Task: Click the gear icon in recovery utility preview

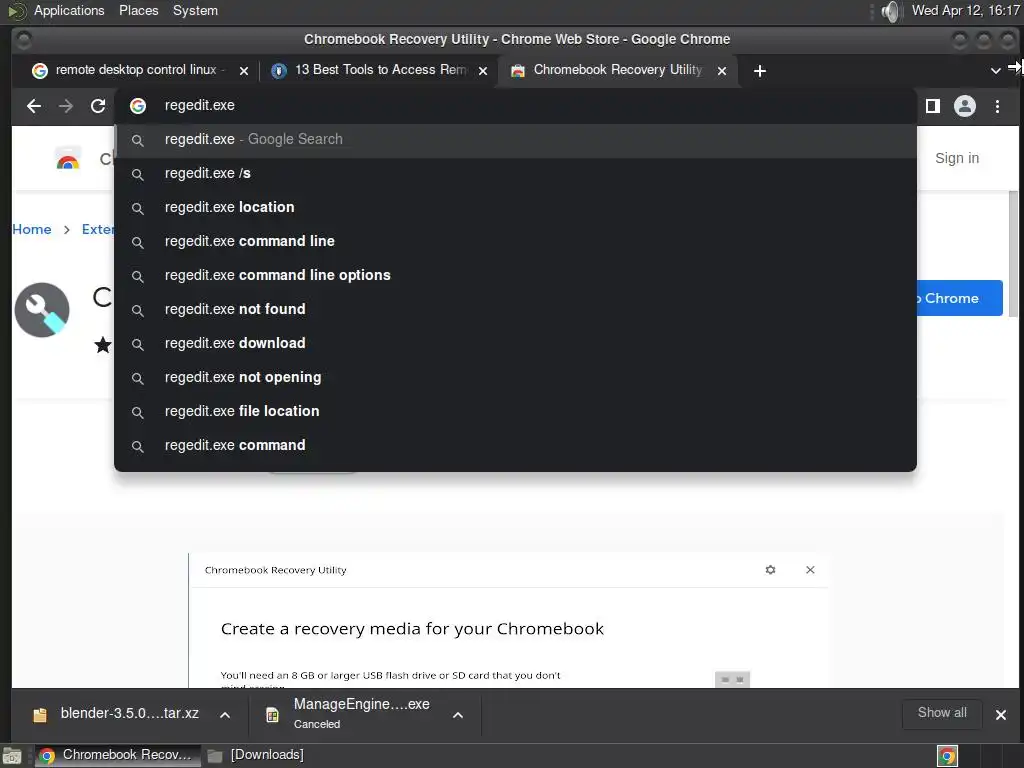Action: click(771, 569)
